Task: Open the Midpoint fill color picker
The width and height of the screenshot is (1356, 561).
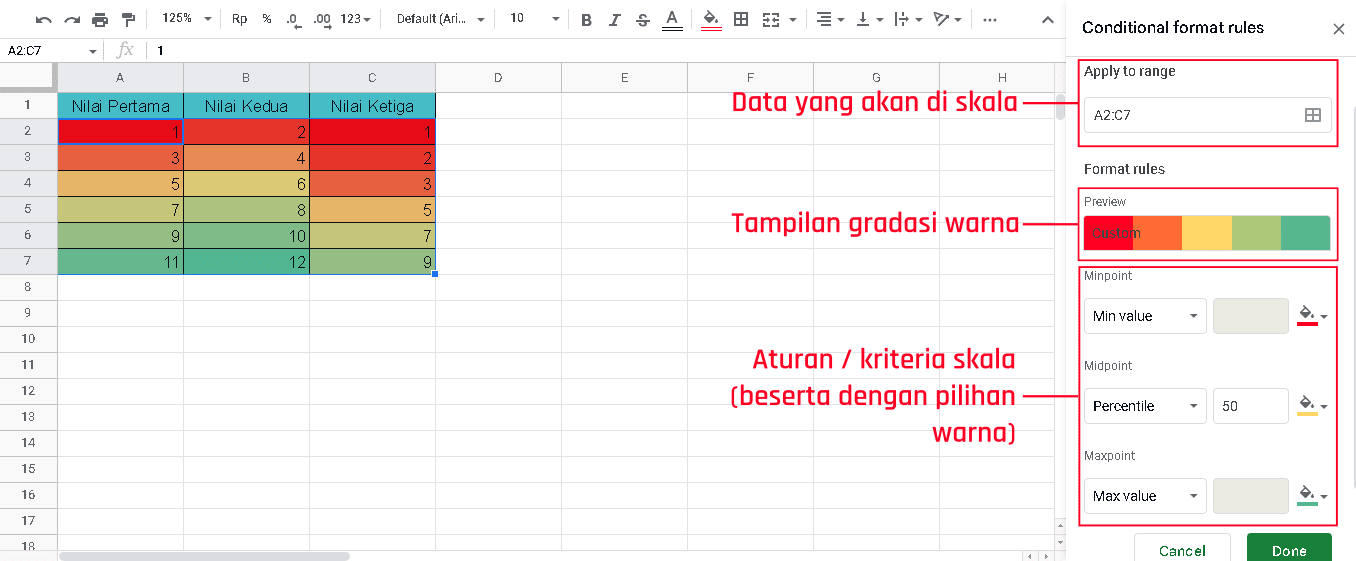Action: pyautogui.click(x=1312, y=406)
